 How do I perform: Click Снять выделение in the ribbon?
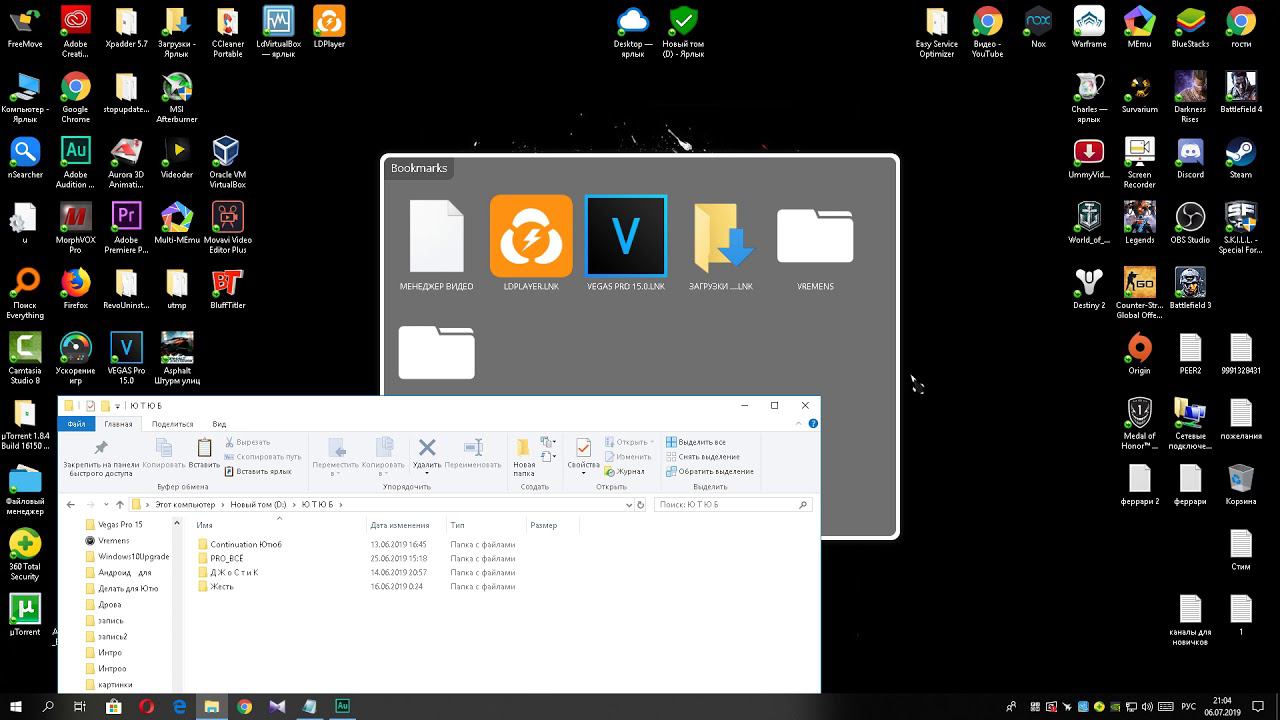coord(702,457)
